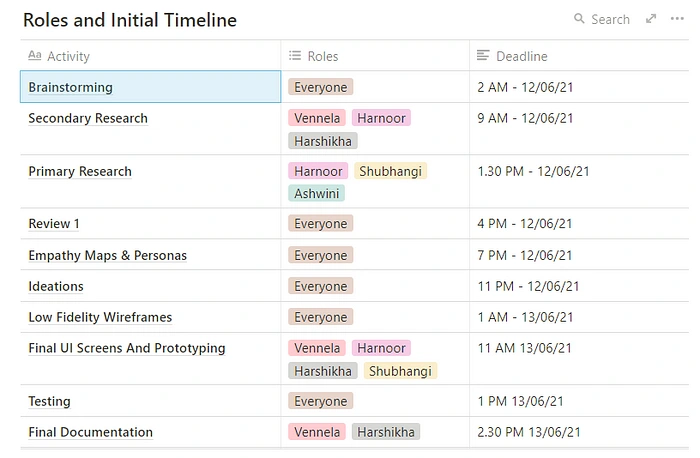Open the Activity column header menu
The width and height of the screenshot is (700, 458).
[68, 57]
